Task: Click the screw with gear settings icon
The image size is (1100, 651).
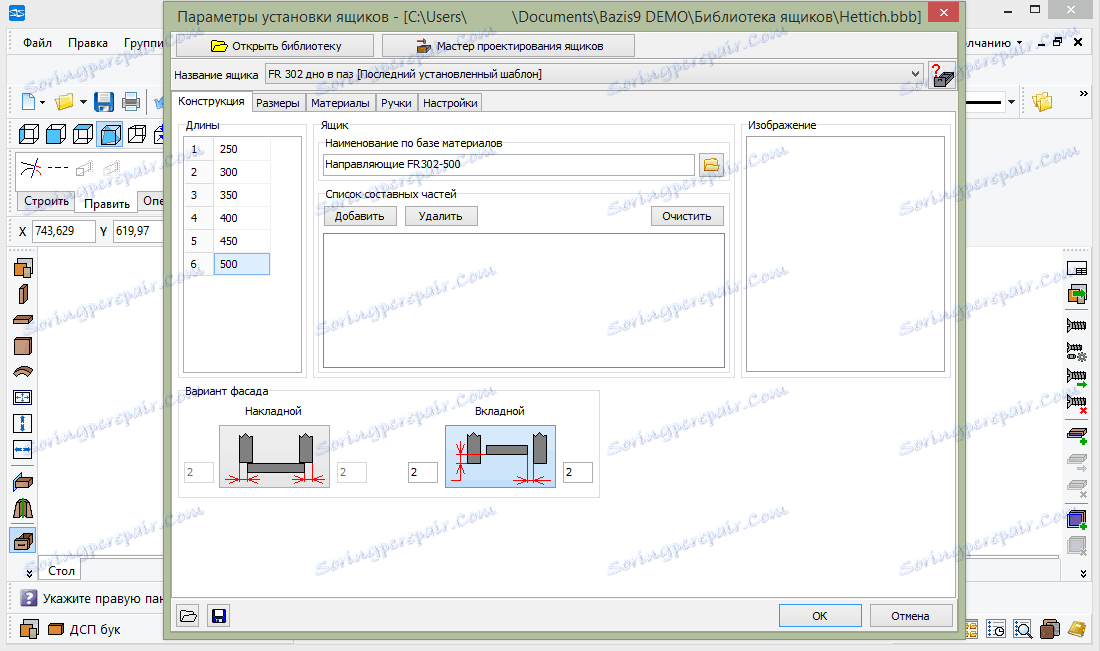Action: [1076, 351]
